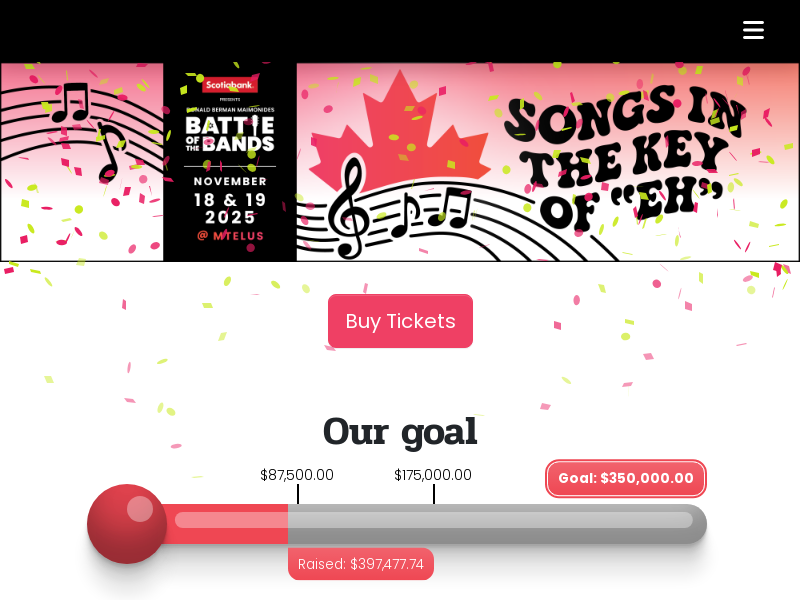Open the hamburger navigation menu
The image size is (800, 600).
point(753,30)
